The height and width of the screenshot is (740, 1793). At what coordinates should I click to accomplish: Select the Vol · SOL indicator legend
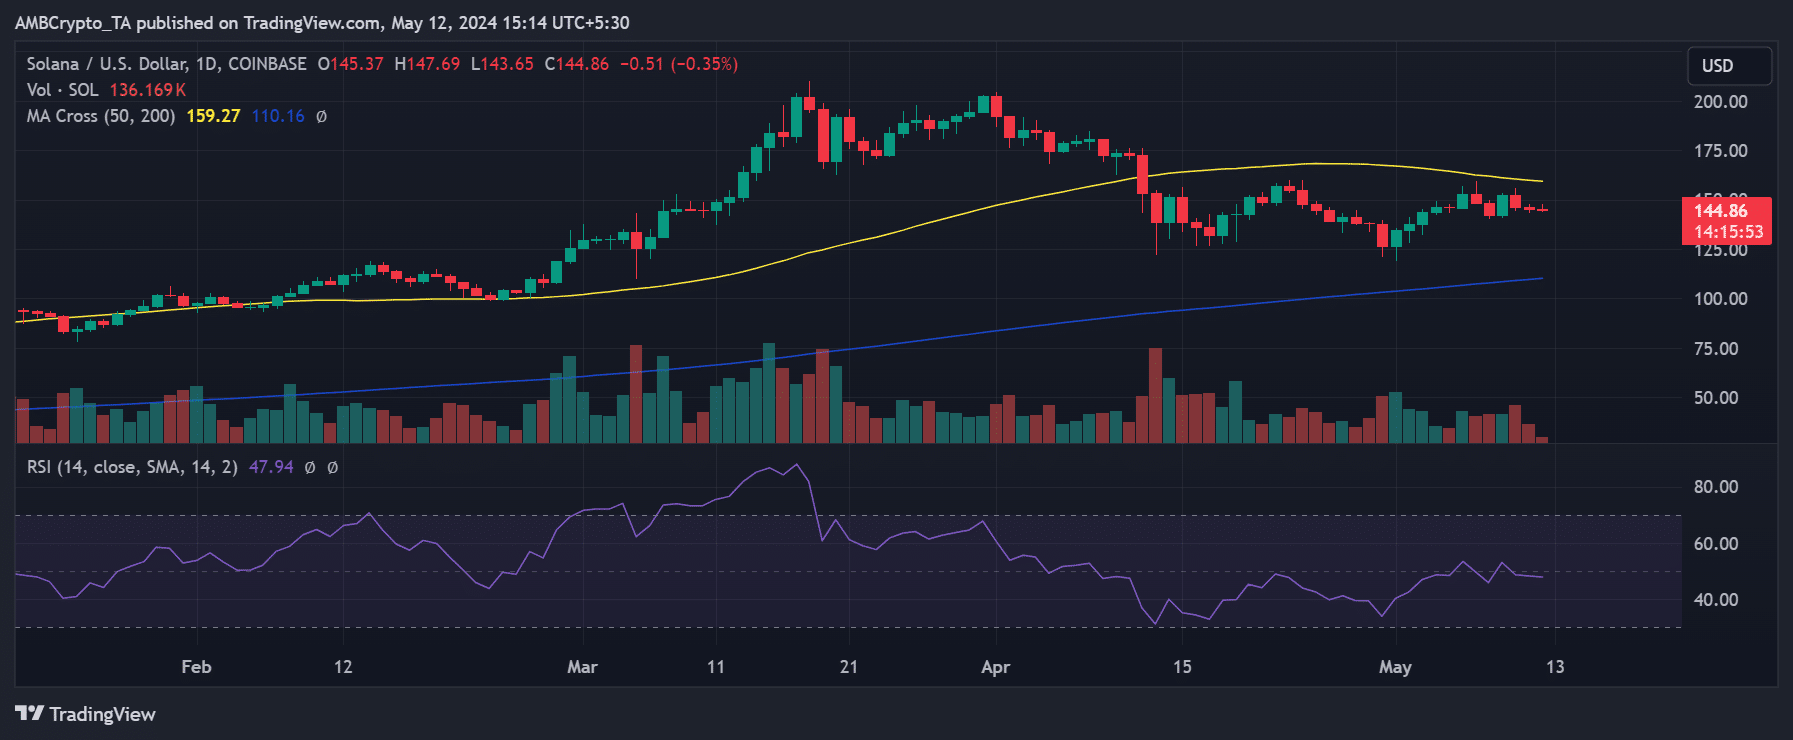(x=62, y=90)
